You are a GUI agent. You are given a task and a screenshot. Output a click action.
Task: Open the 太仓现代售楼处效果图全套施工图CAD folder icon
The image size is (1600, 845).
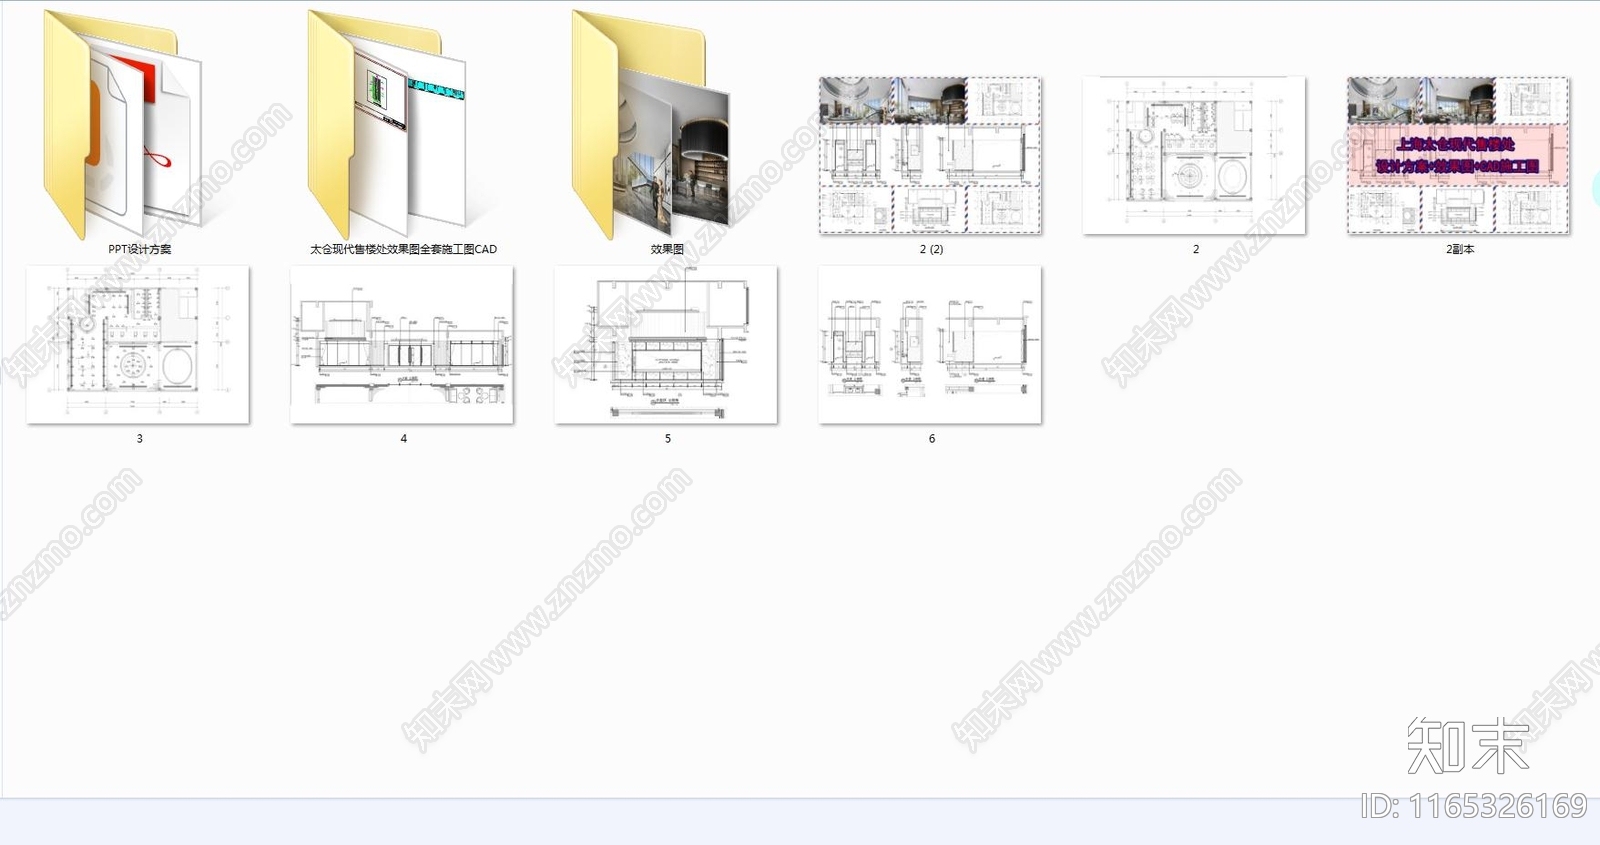pos(388,125)
